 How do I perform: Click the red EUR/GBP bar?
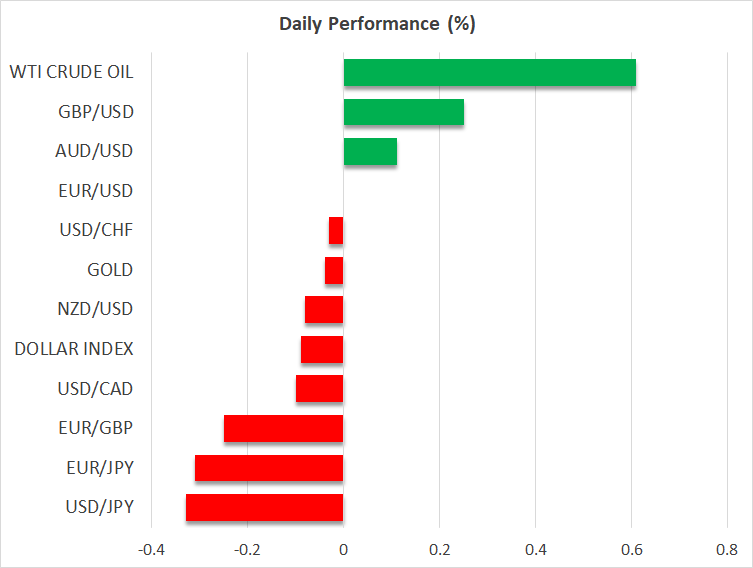point(283,428)
